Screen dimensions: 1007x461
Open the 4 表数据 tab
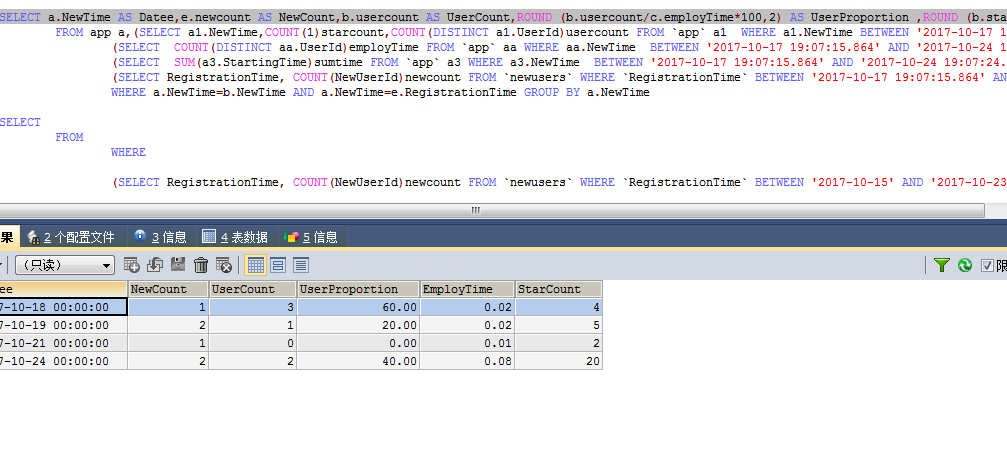(x=235, y=237)
